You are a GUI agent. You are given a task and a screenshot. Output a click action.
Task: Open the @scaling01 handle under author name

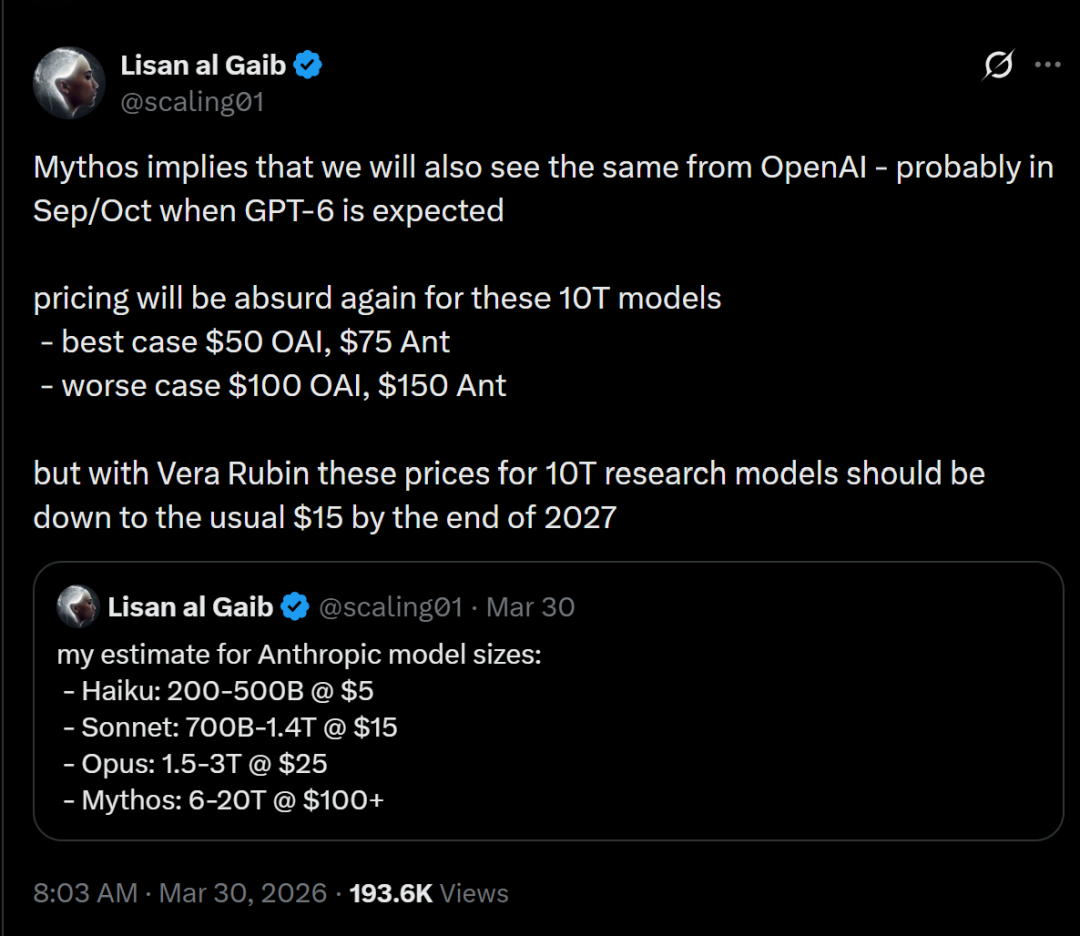pos(192,102)
